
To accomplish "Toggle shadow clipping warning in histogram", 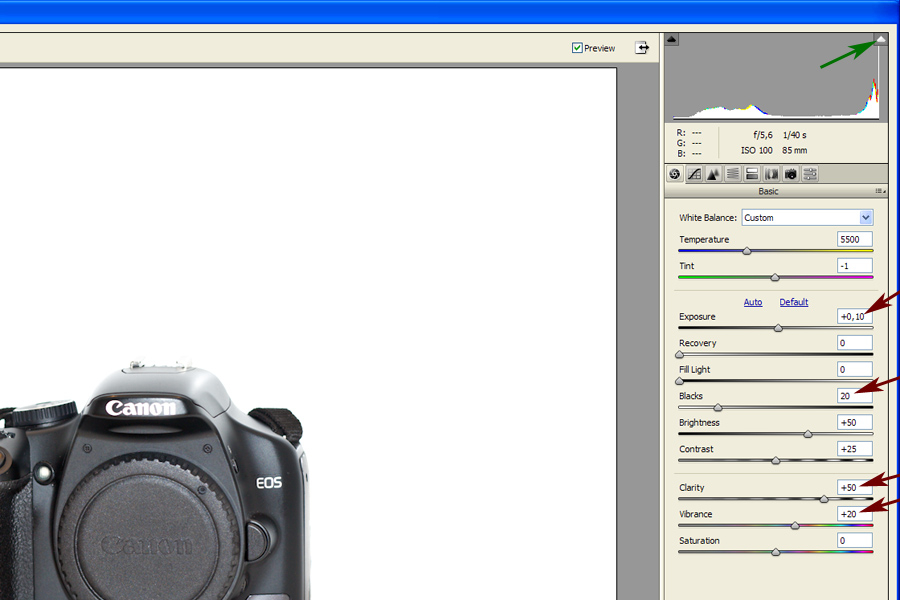I will coord(672,39).
